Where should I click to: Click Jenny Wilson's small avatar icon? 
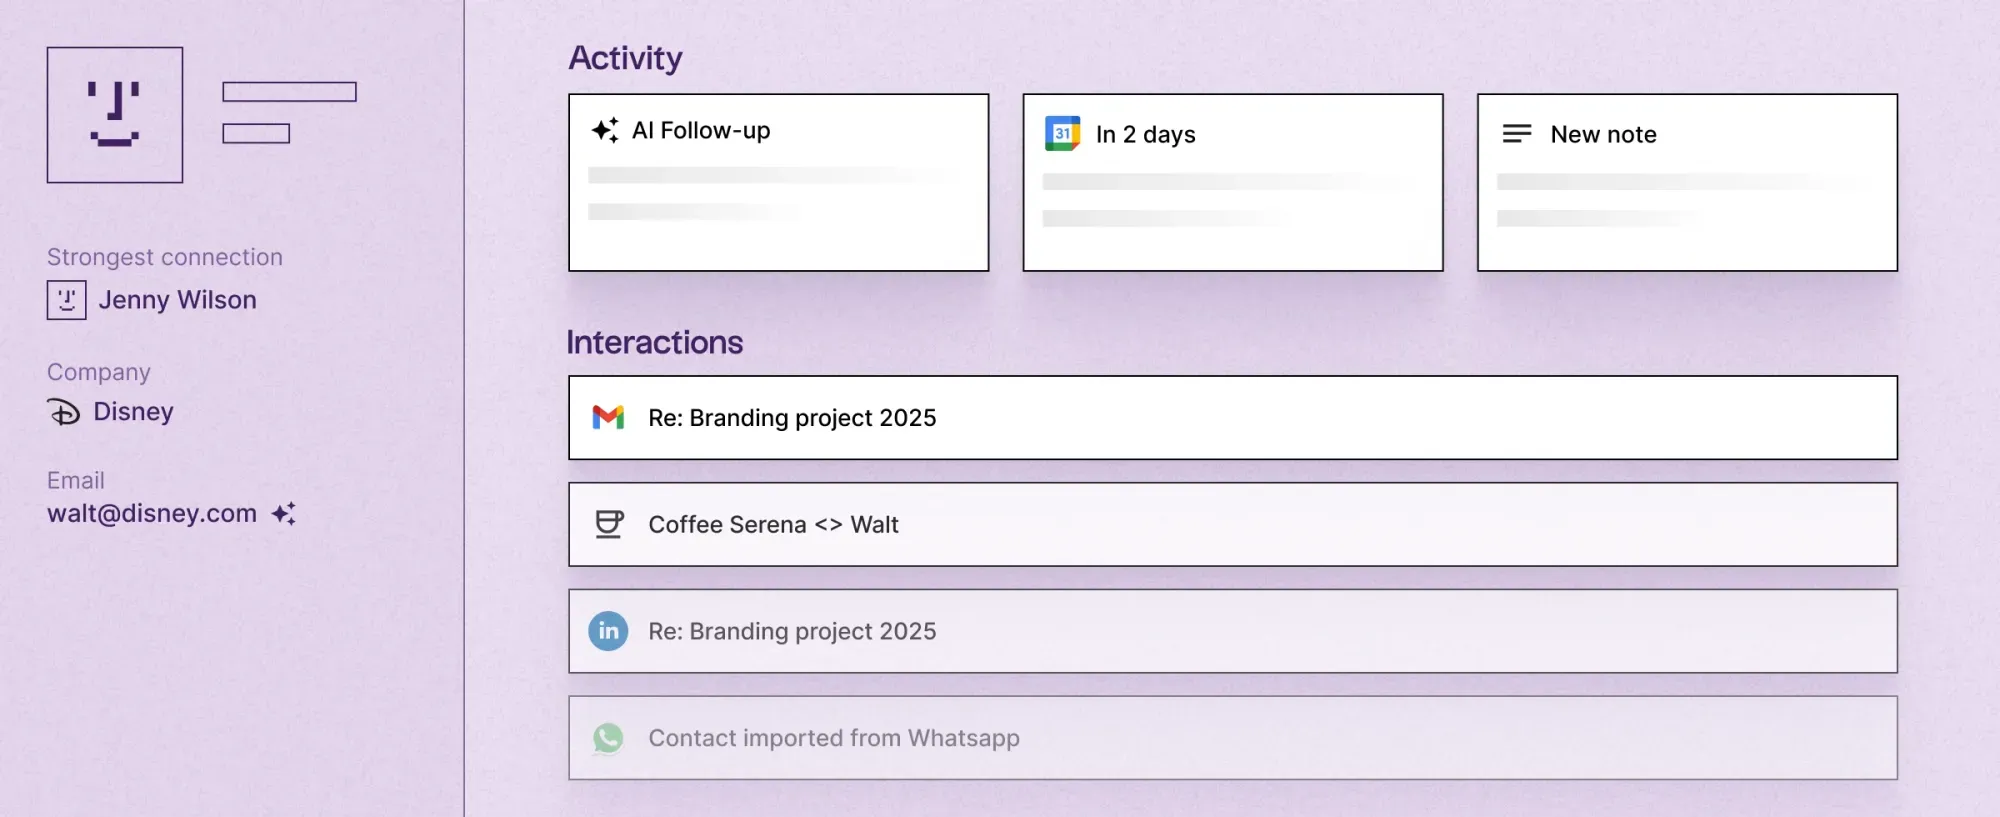(x=66, y=300)
